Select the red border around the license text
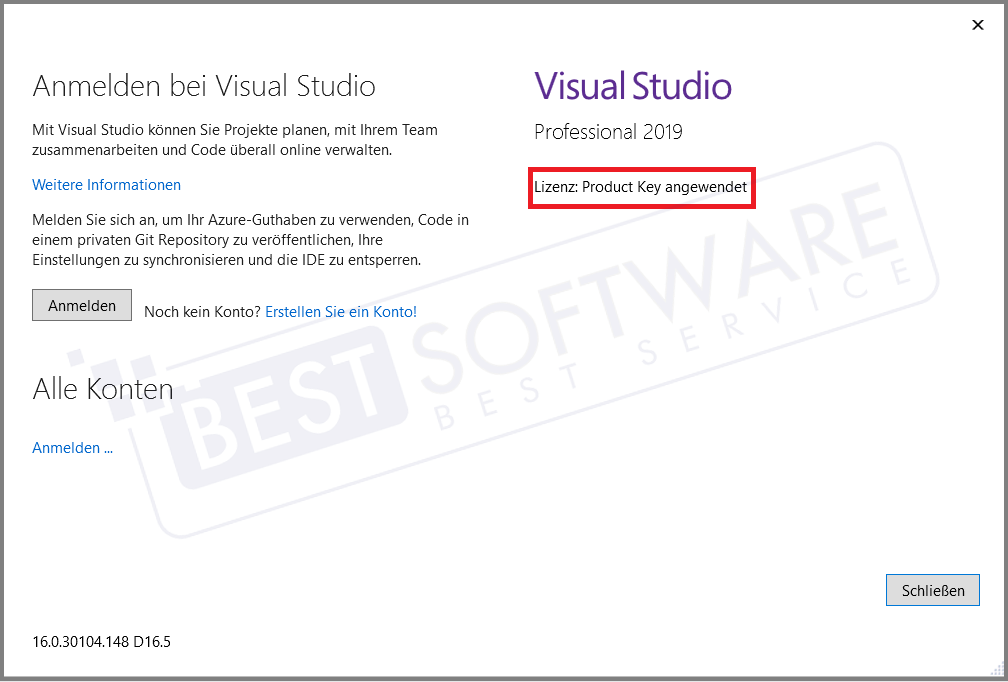 coord(641,170)
